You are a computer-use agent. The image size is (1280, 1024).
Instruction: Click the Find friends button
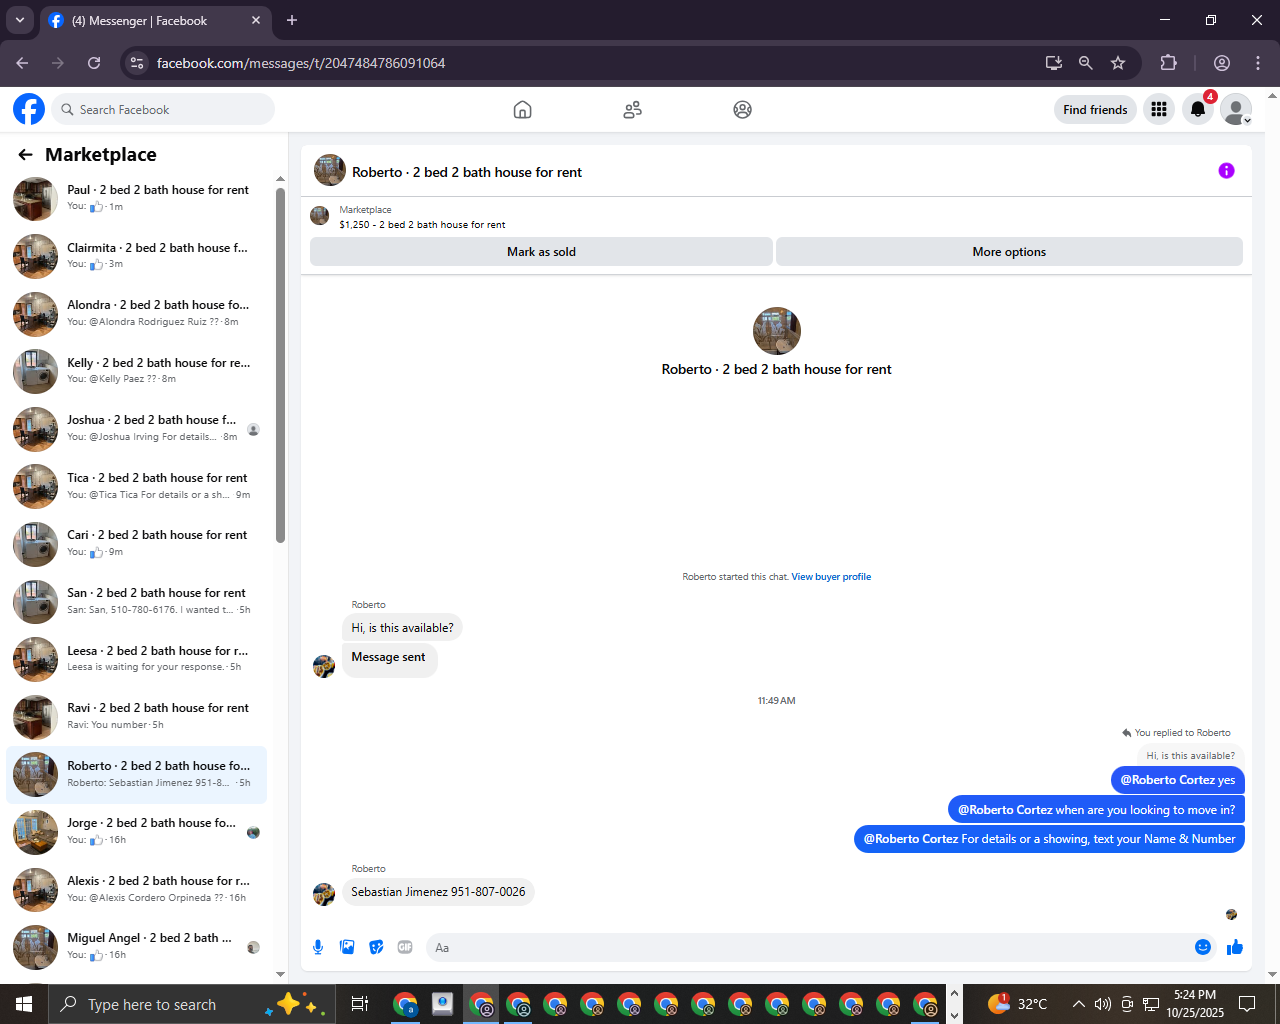1095,110
